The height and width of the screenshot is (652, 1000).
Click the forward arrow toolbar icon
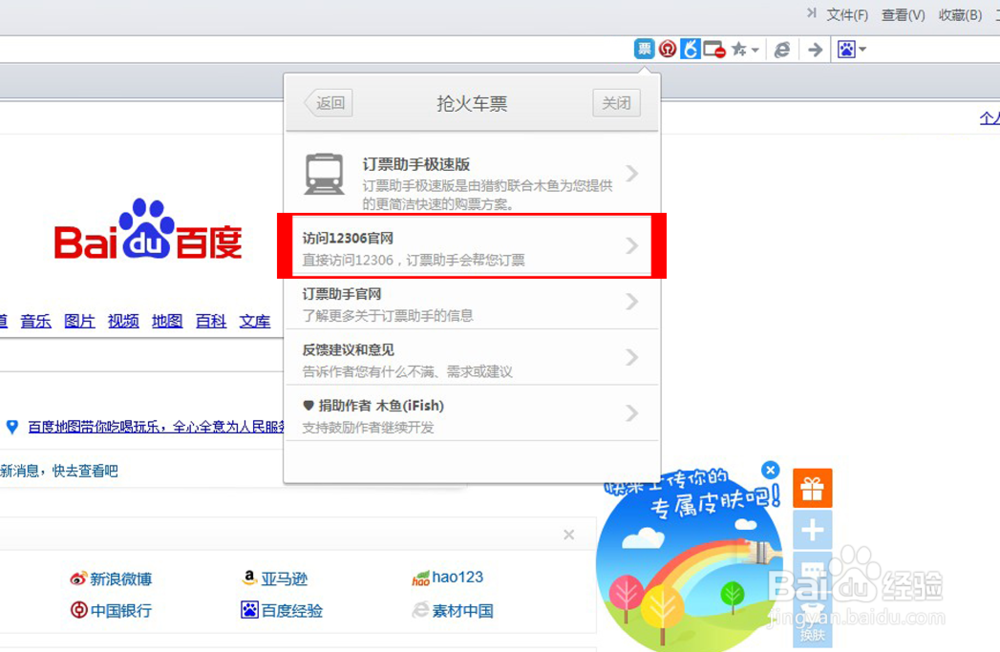tap(815, 49)
